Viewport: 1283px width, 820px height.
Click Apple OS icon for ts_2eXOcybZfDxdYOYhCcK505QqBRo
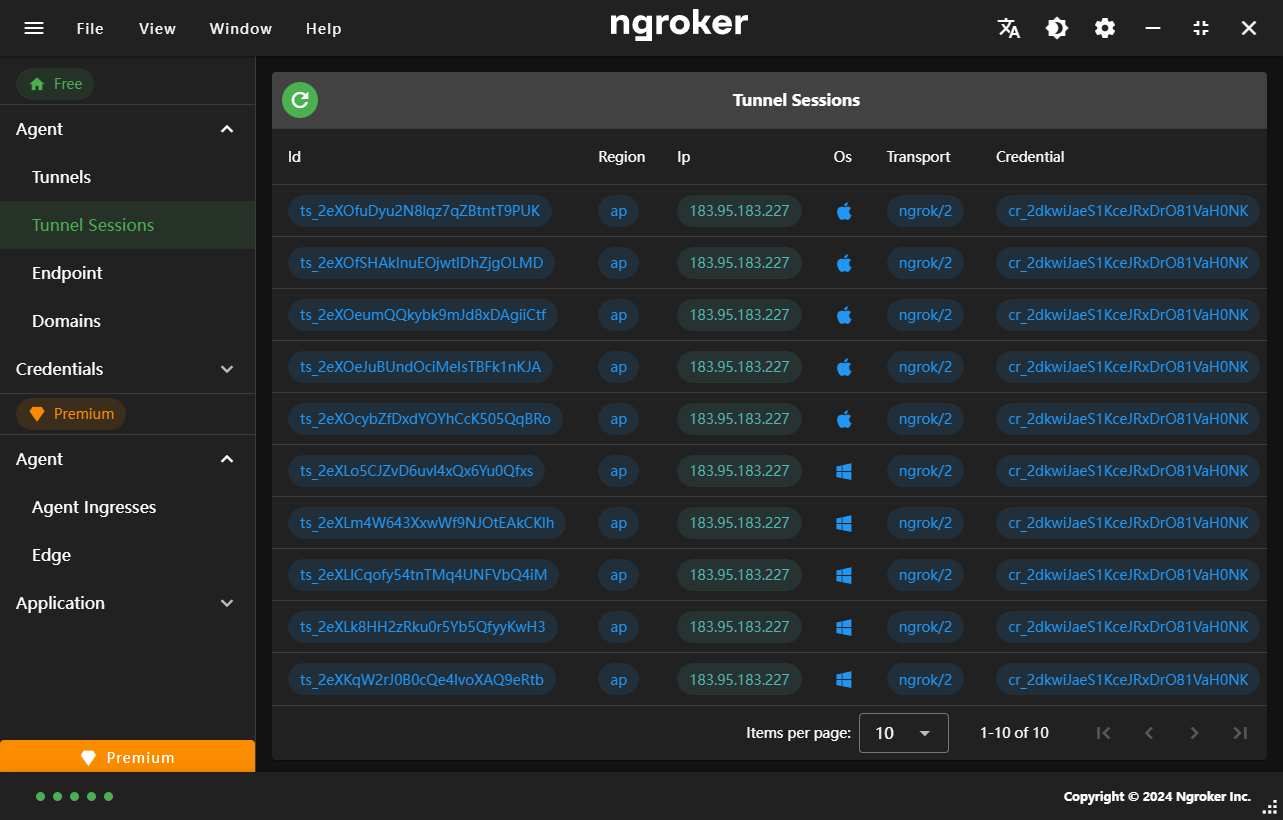tap(844, 419)
